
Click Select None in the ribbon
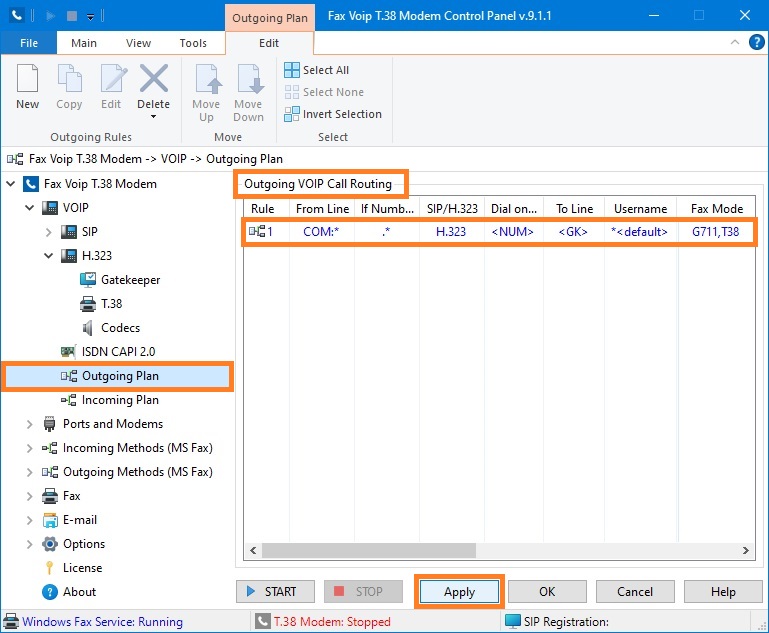[x=324, y=92]
